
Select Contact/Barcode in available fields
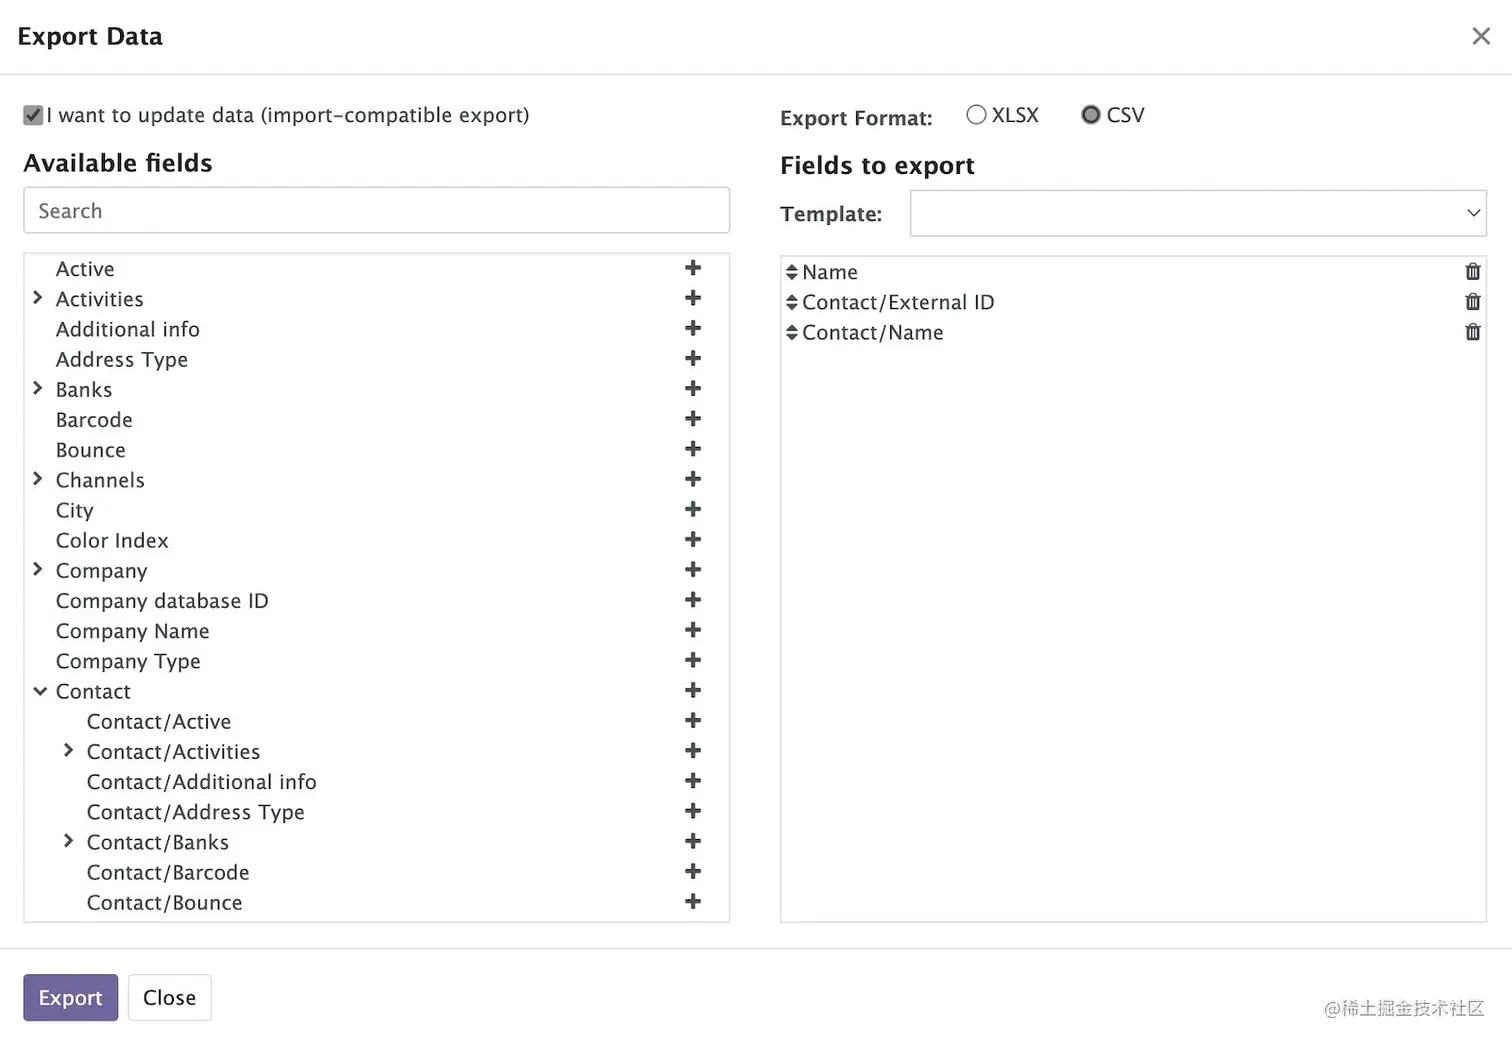168,872
